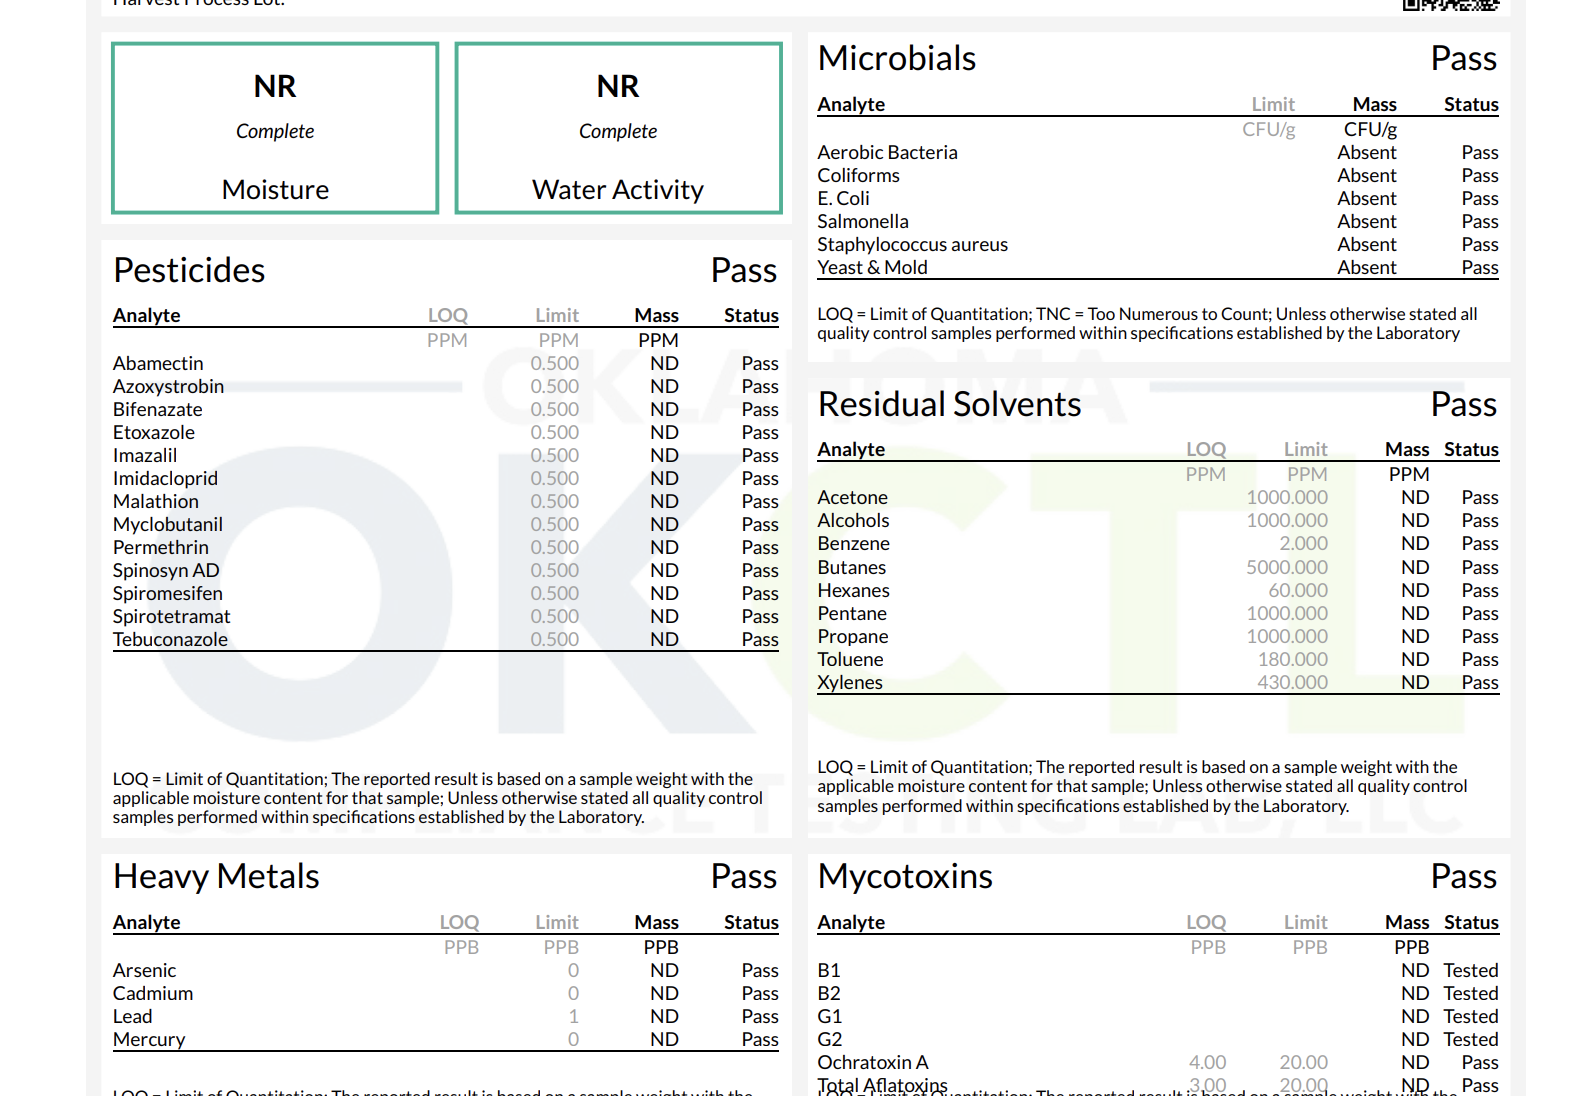Click the Residual Solvents overall Pass result
Image resolution: width=1592 pixels, height=1096 pixels.
tap(1464, 404)
